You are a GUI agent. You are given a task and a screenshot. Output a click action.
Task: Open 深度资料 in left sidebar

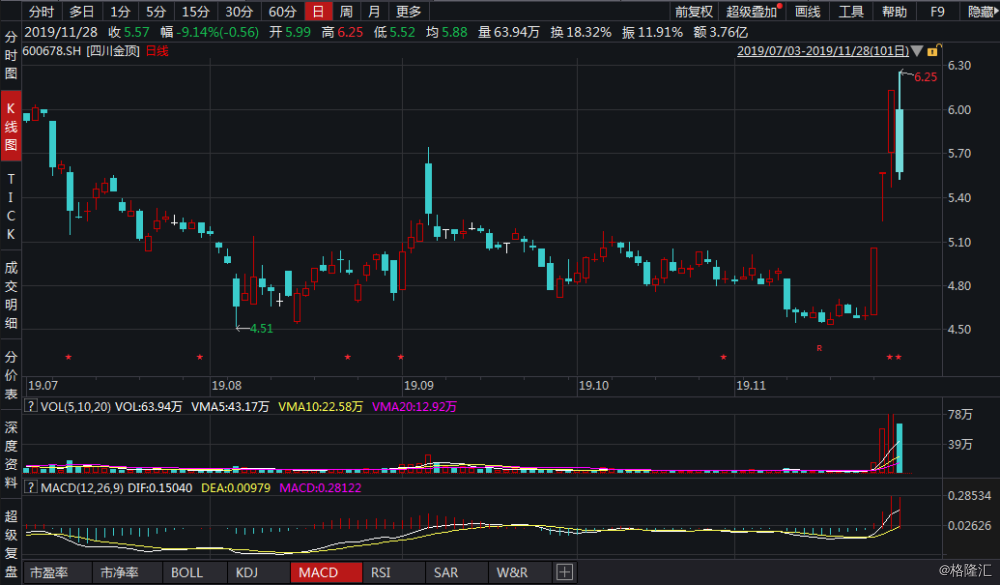tap(11, 455)
